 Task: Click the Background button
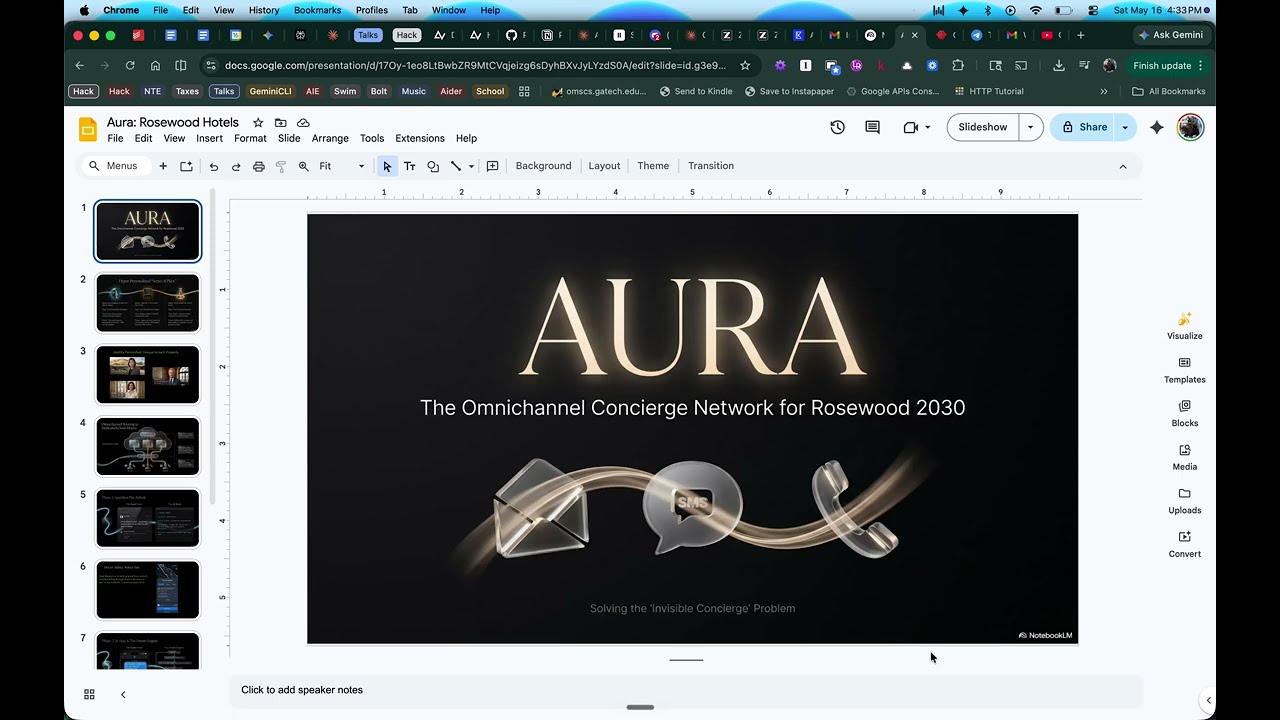543,166
